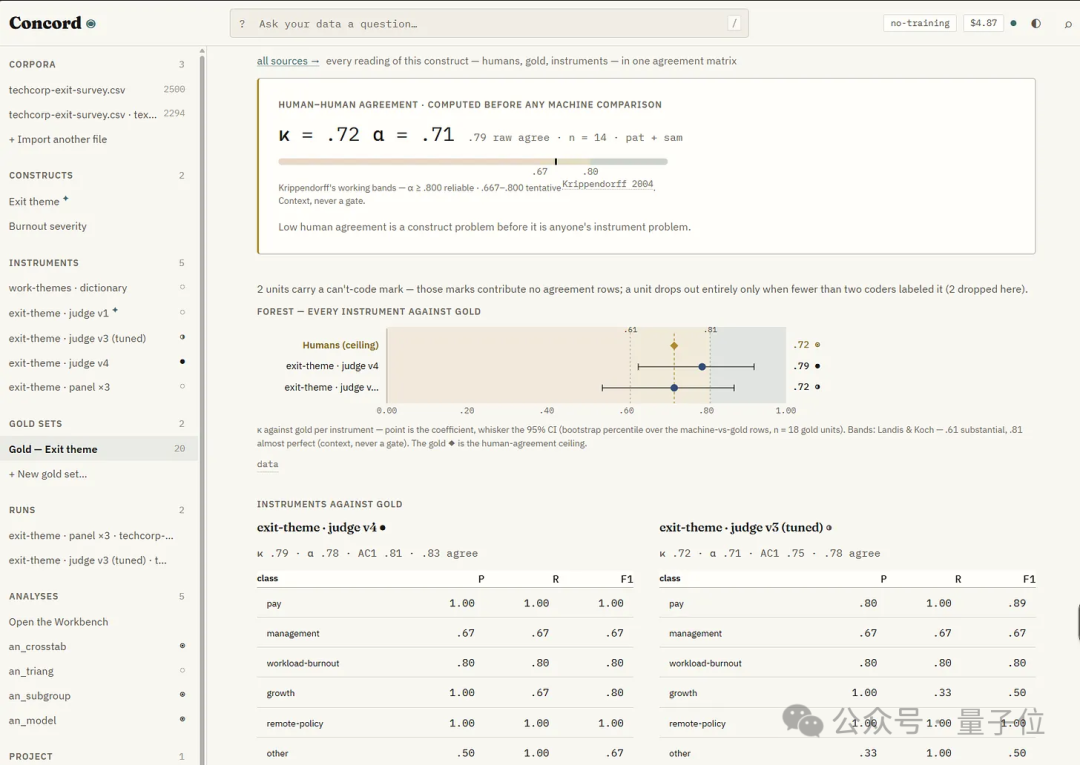The image size is (1080, 765).
Task: Click 'Open the Workbench'
Action: click(59, 622)
